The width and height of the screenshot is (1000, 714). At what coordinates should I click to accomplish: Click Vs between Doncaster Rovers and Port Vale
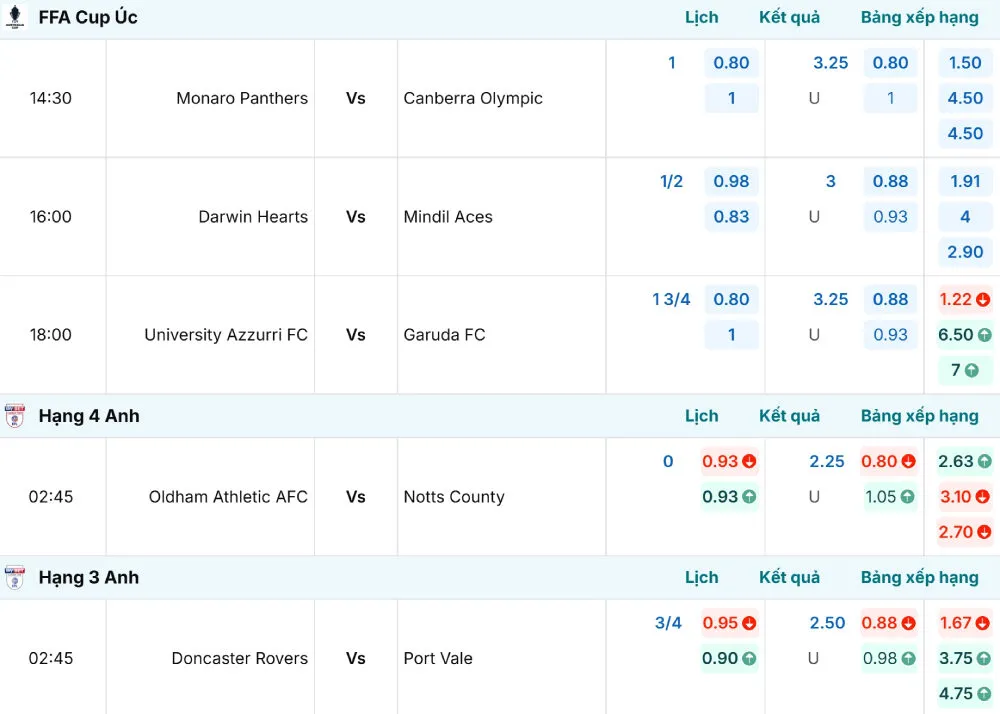point(356,659)
